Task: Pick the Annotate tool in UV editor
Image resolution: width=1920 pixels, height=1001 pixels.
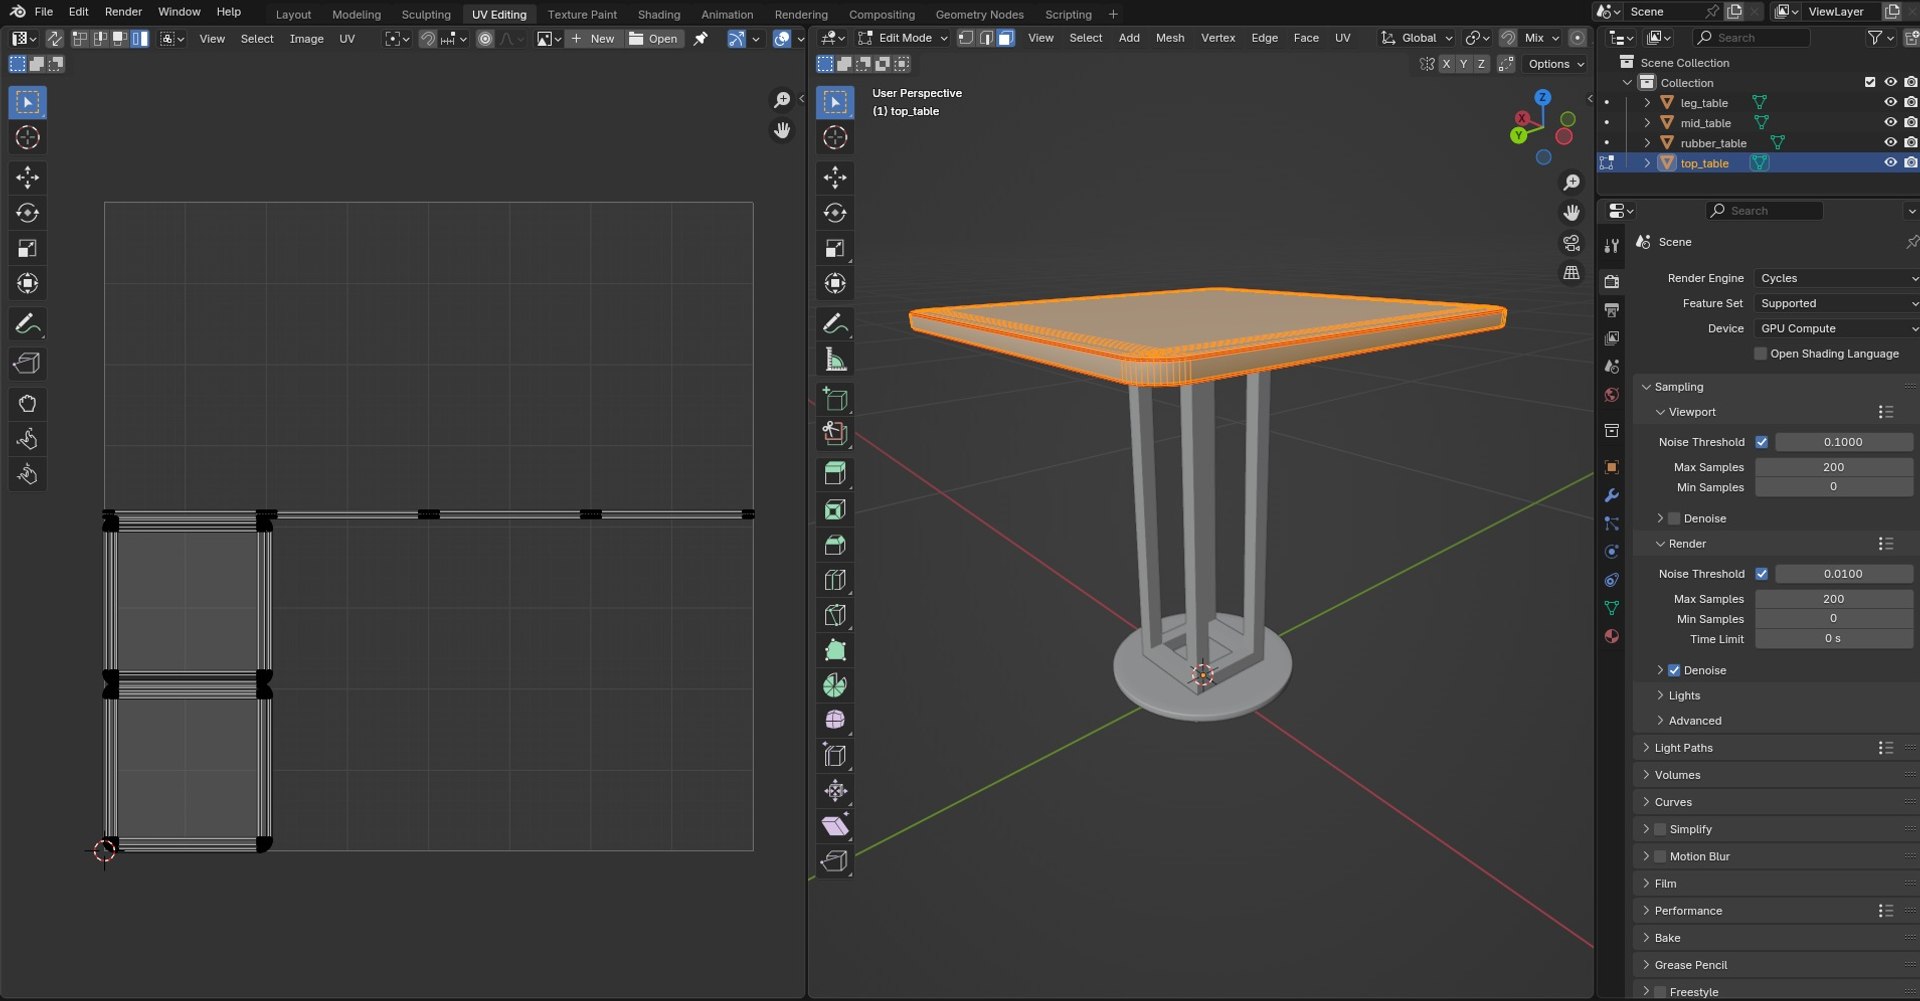Action: tap(28, 324)
